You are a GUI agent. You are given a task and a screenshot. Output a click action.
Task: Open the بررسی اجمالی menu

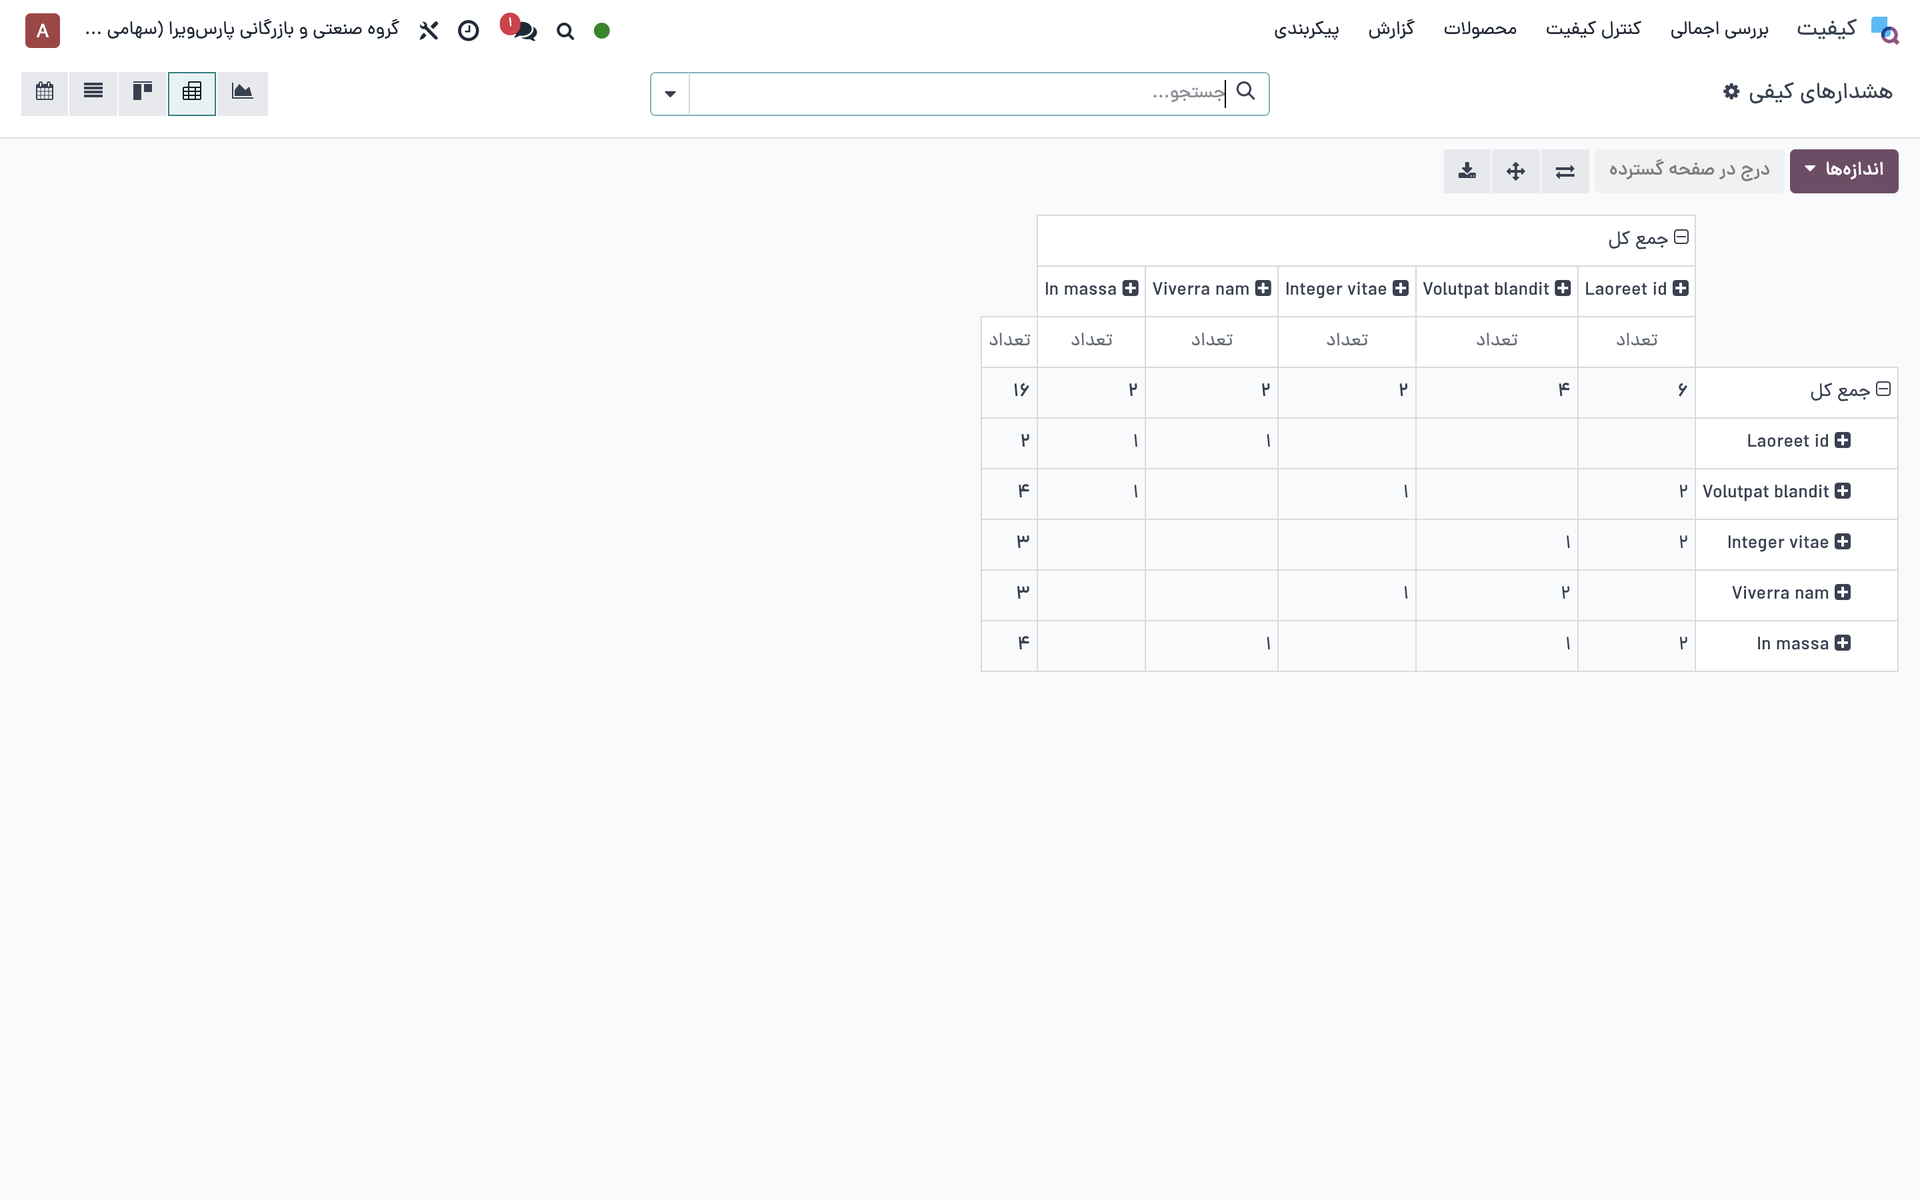click(1719, 30)
